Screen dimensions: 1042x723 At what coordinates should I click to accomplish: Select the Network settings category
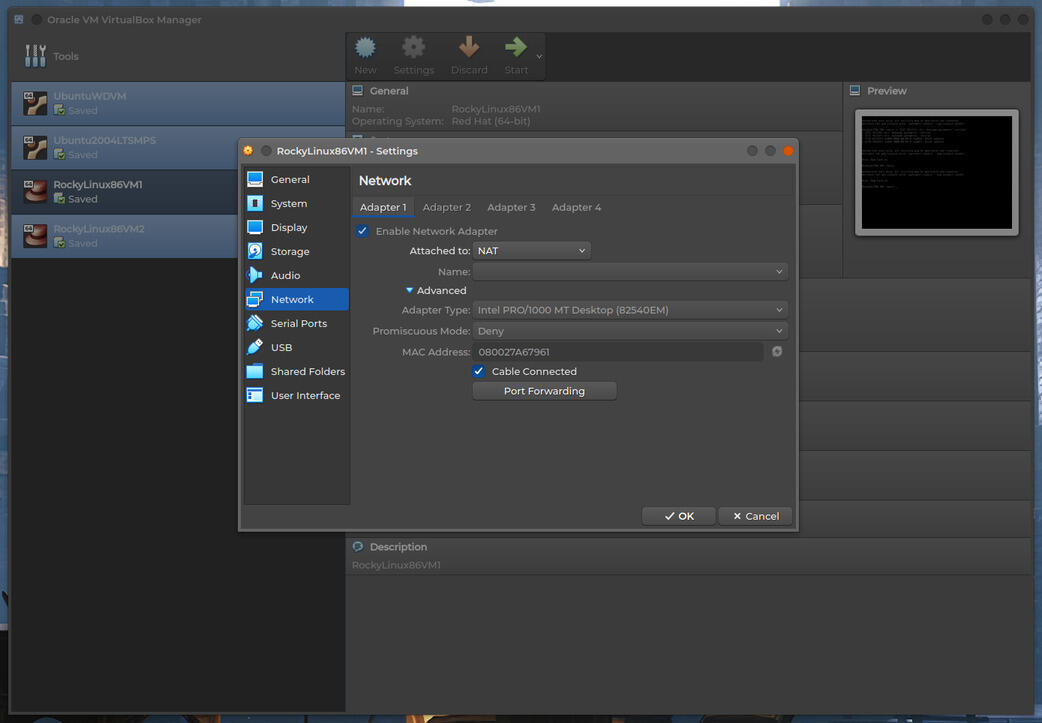point(296,299)
